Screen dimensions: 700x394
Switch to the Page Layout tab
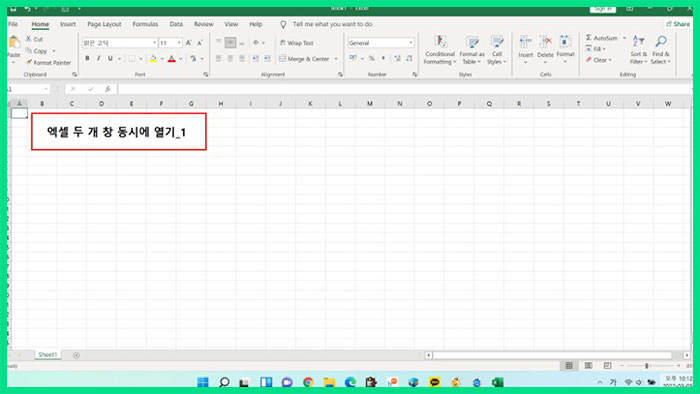pos(104,24)
